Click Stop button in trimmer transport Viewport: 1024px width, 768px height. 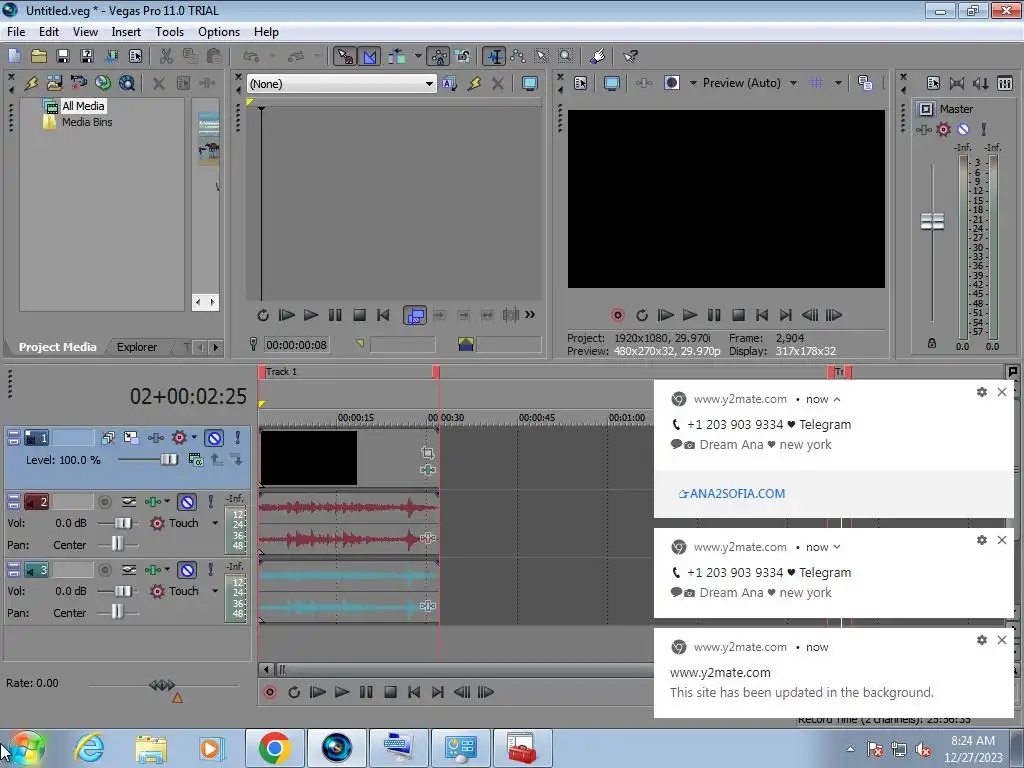(359, 315)
